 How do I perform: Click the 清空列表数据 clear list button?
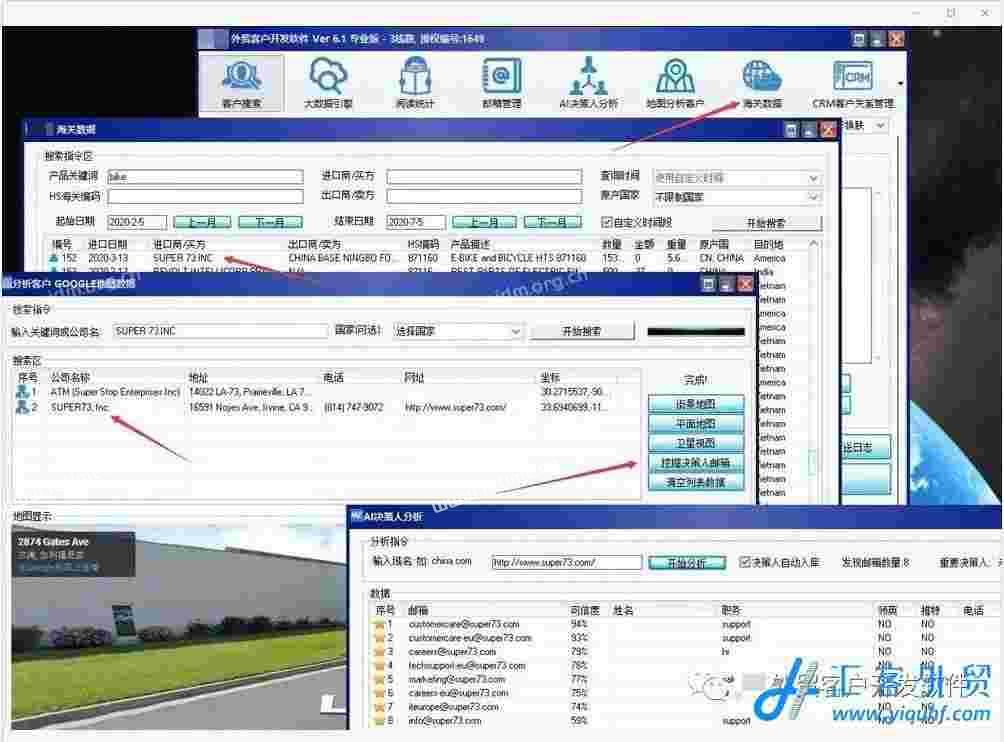point(696,482)
